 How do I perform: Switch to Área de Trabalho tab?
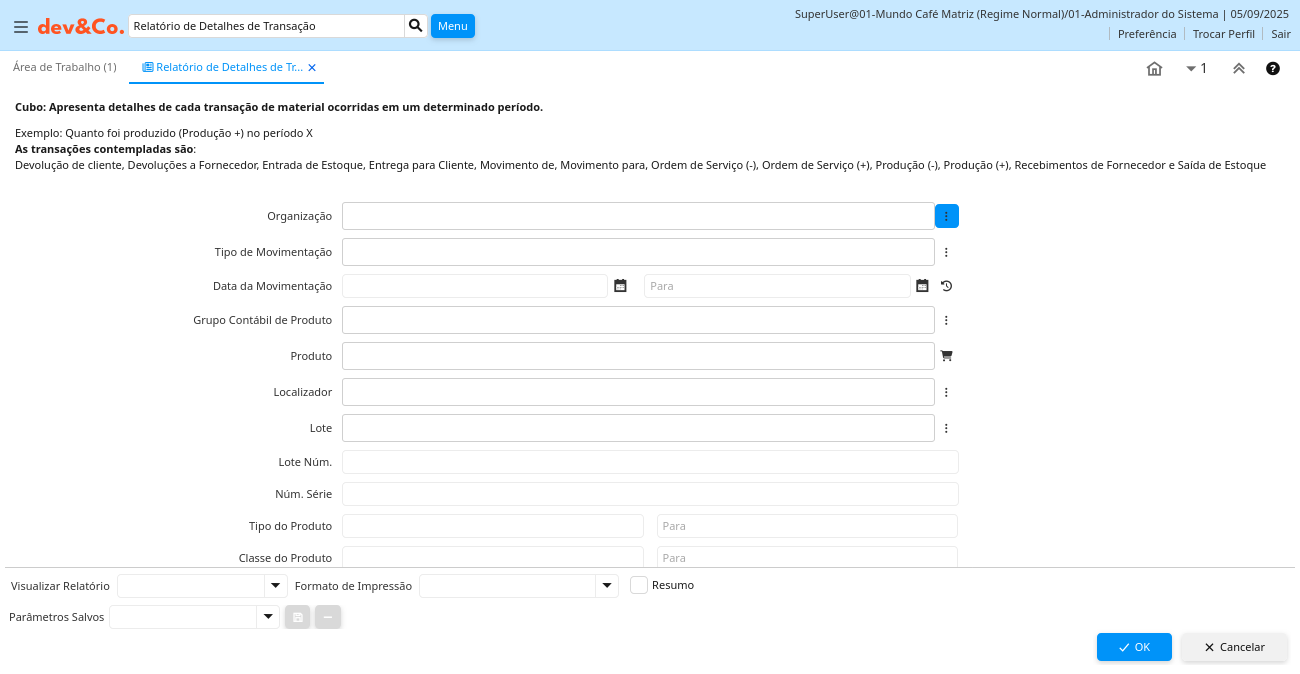coord(65,67)
